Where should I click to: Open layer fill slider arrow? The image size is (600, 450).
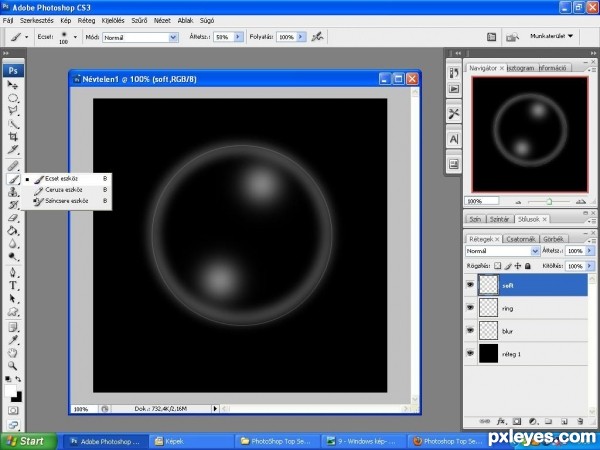coord(590,266)
